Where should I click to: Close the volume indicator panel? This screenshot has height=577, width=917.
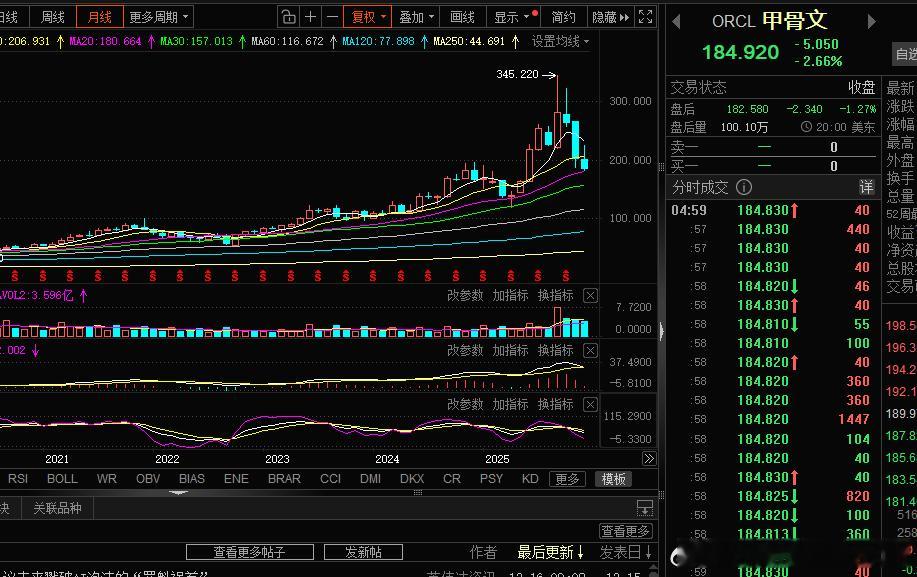590,295
